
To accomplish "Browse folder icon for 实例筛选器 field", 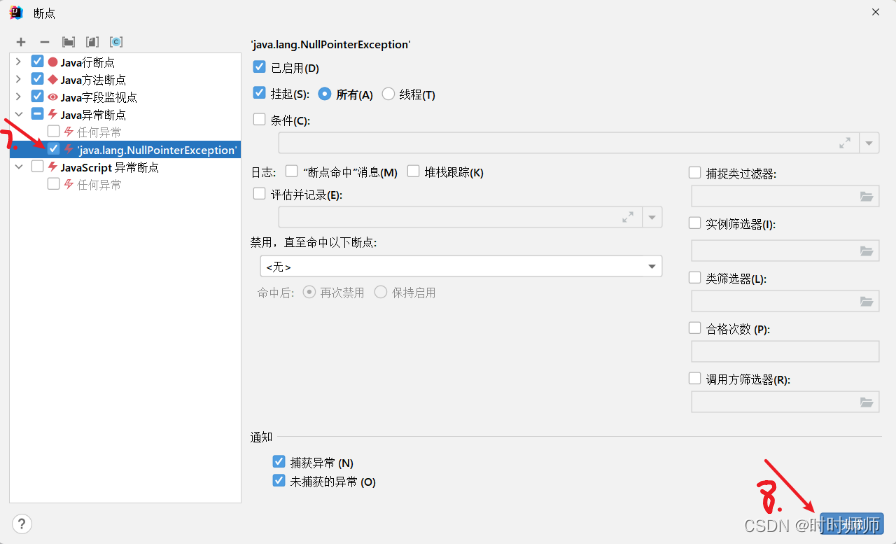I will pos(866,251).
